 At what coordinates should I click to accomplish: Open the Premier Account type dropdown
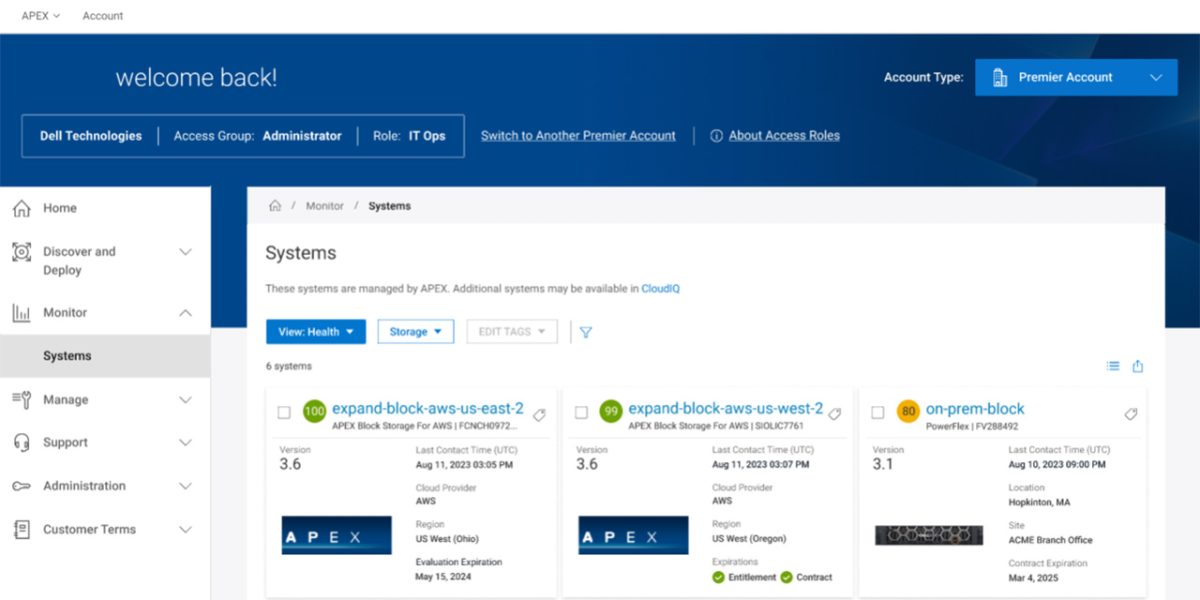click(1076, 78)
